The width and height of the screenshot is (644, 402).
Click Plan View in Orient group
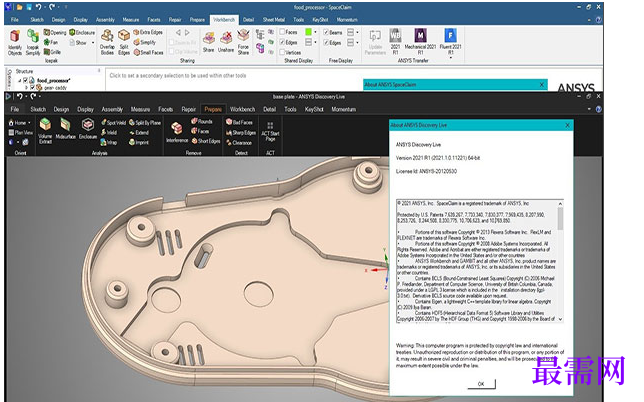[21, 133]
